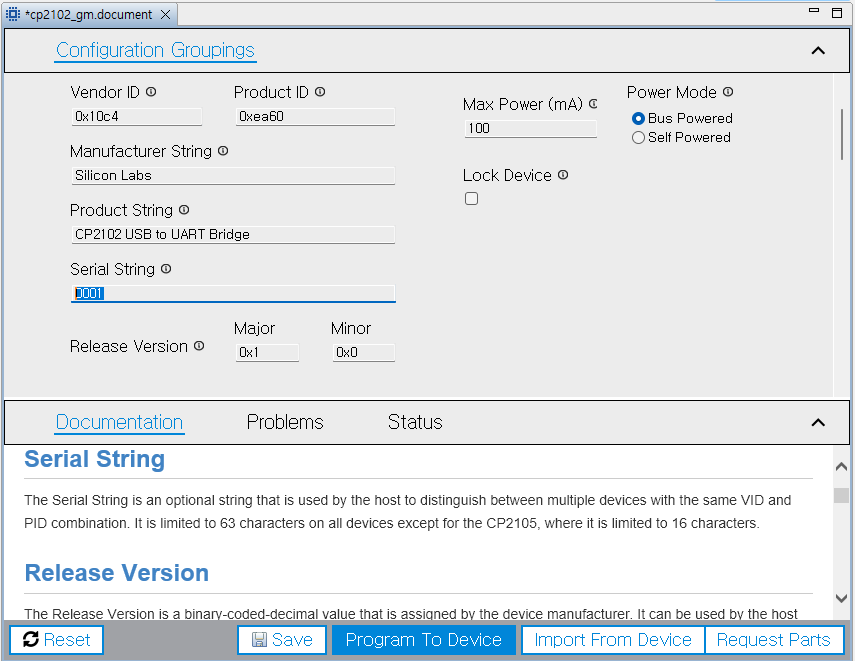Image resolution: width=855 pixels, height=661 pixels.
Task: Collapse the Configuration Groupings section
Action: coord(818,51)
